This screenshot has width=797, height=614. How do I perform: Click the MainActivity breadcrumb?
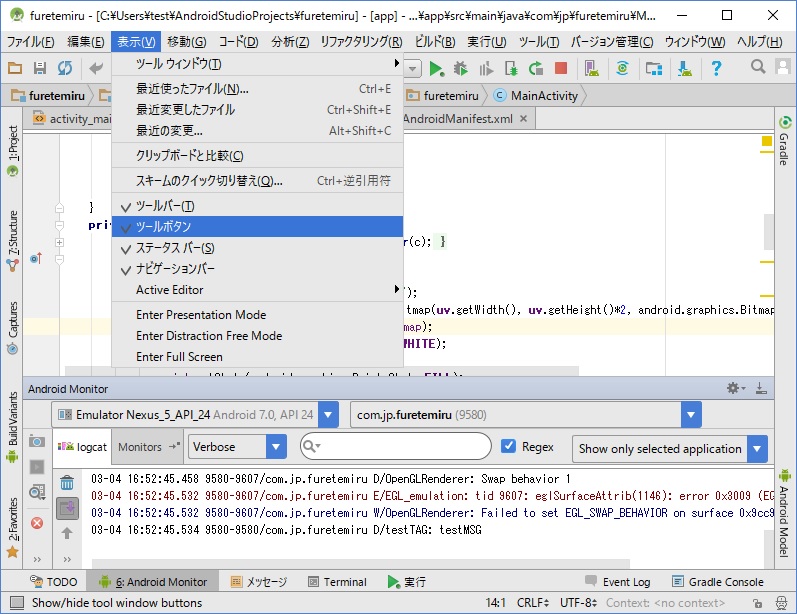pyautogui.click(x=536, y=96)
